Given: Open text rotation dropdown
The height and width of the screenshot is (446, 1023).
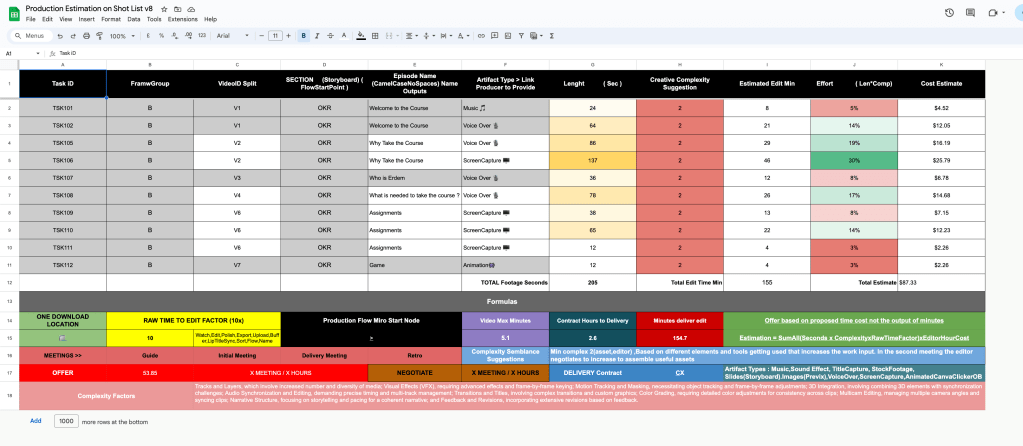Looking at the screenshot, I should 463,36.
